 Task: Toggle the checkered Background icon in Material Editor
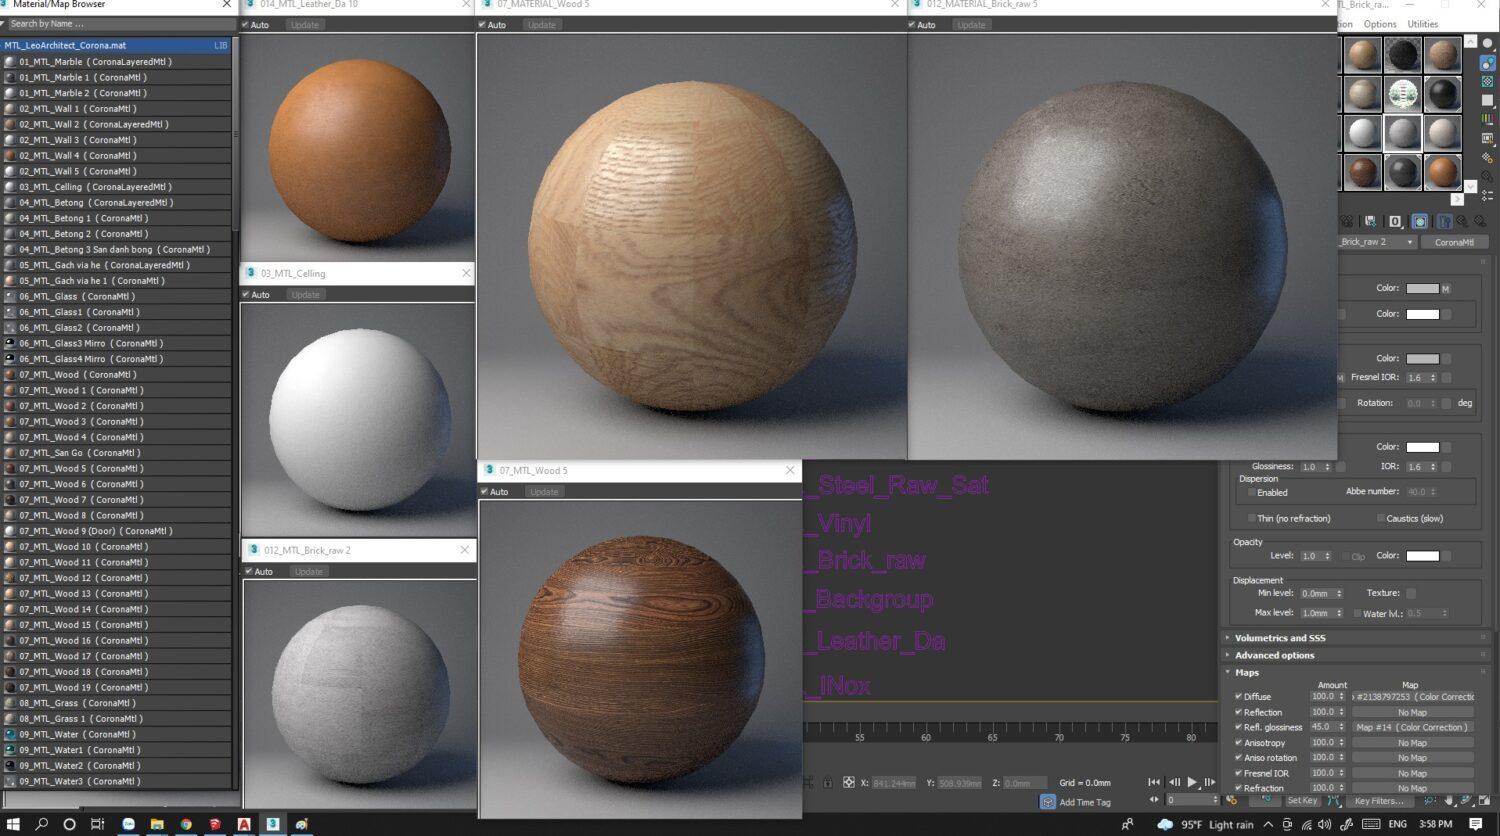pyautogui.click(x=1487, y=82)
